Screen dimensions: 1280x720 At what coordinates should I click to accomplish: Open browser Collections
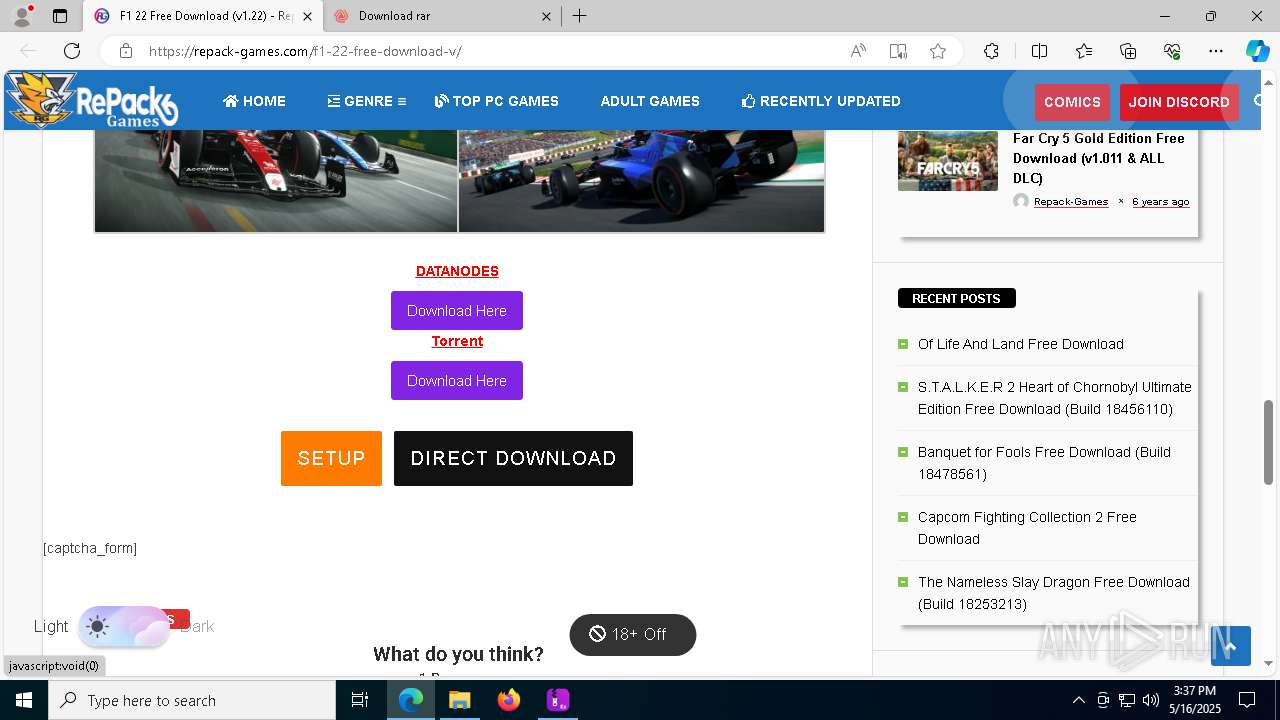(1128, 51)
